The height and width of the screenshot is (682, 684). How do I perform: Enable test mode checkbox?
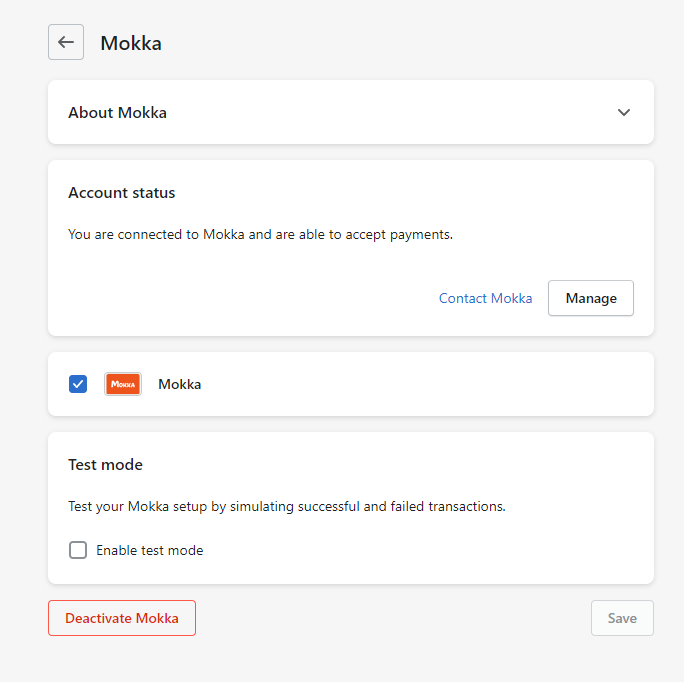[78, 550]
